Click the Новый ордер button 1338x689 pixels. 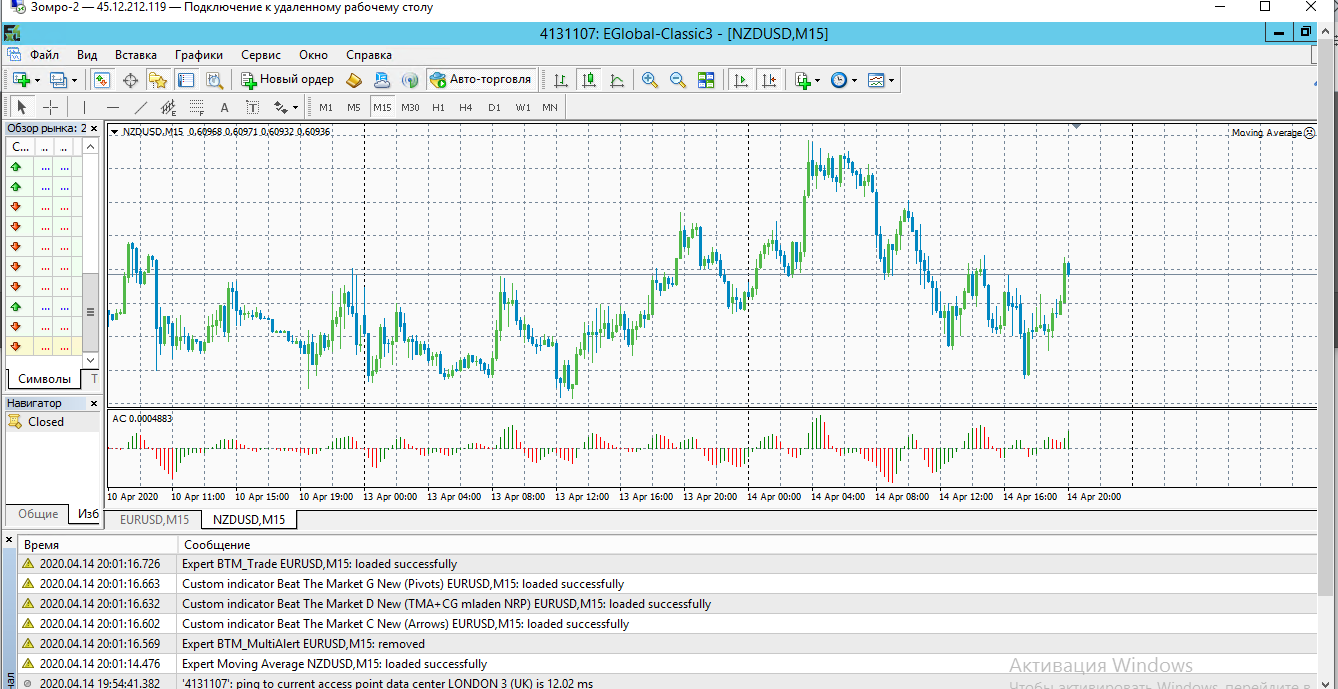tap(287, 80)
